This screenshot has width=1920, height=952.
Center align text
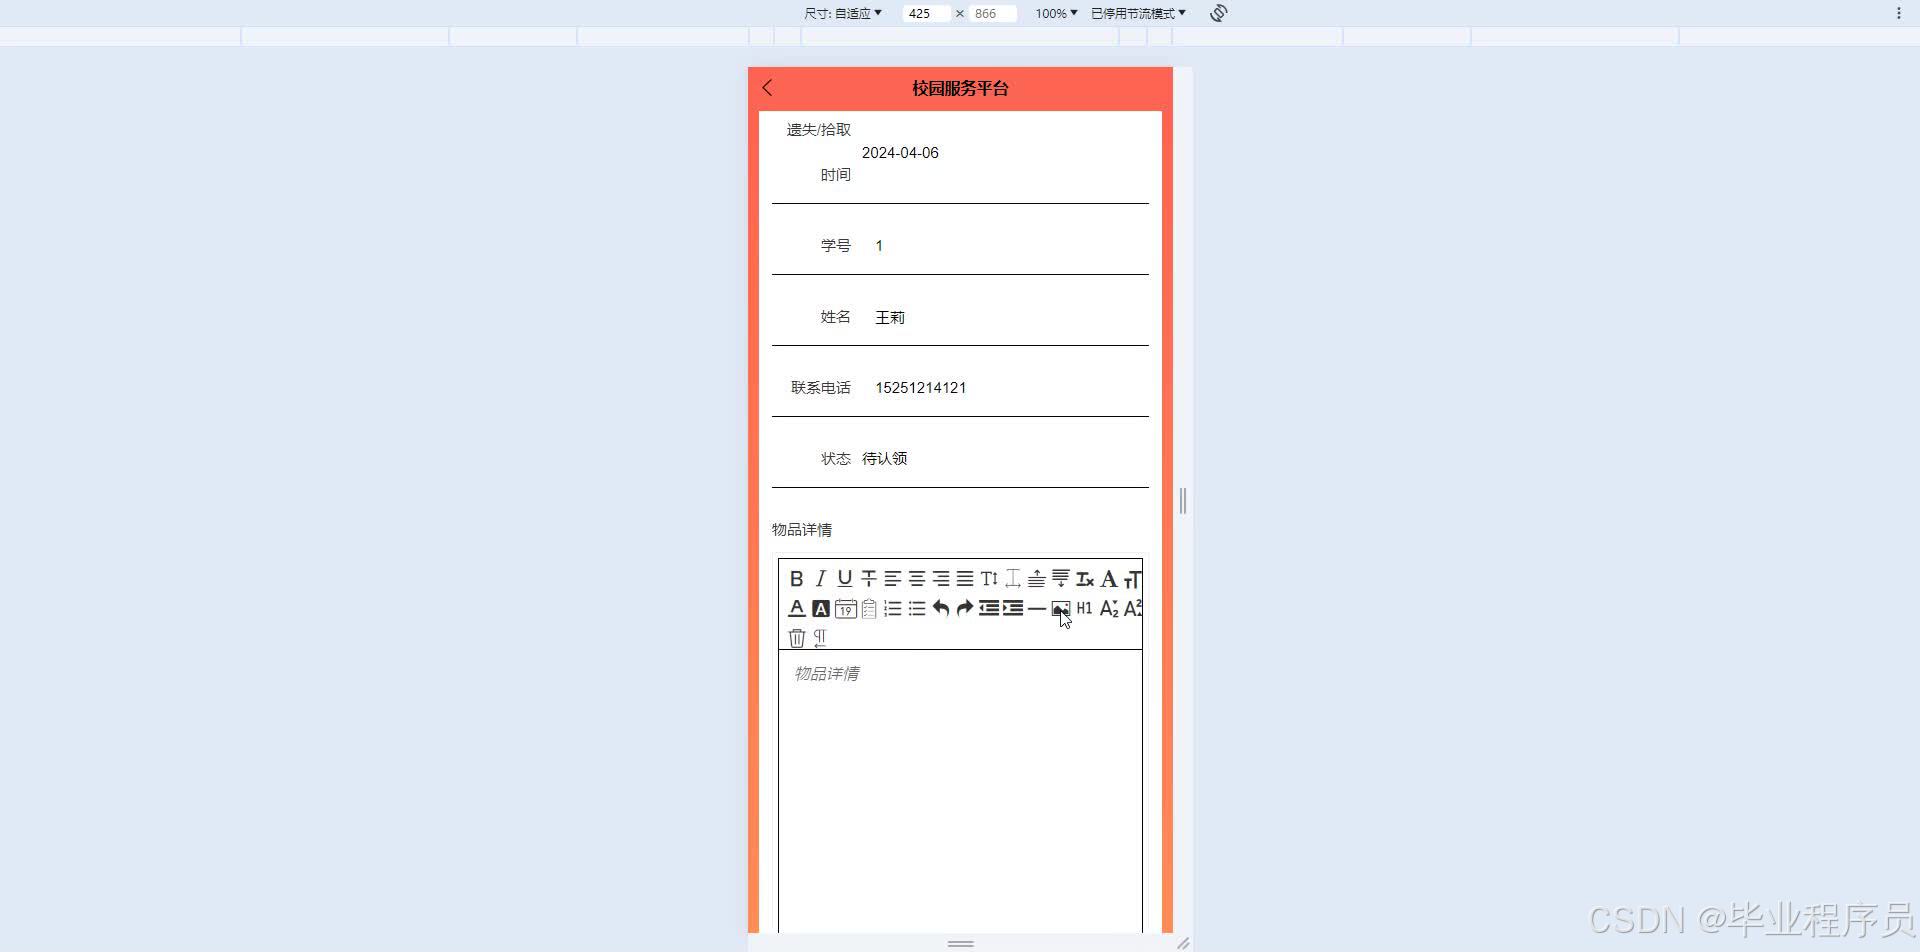coord(916,579)
